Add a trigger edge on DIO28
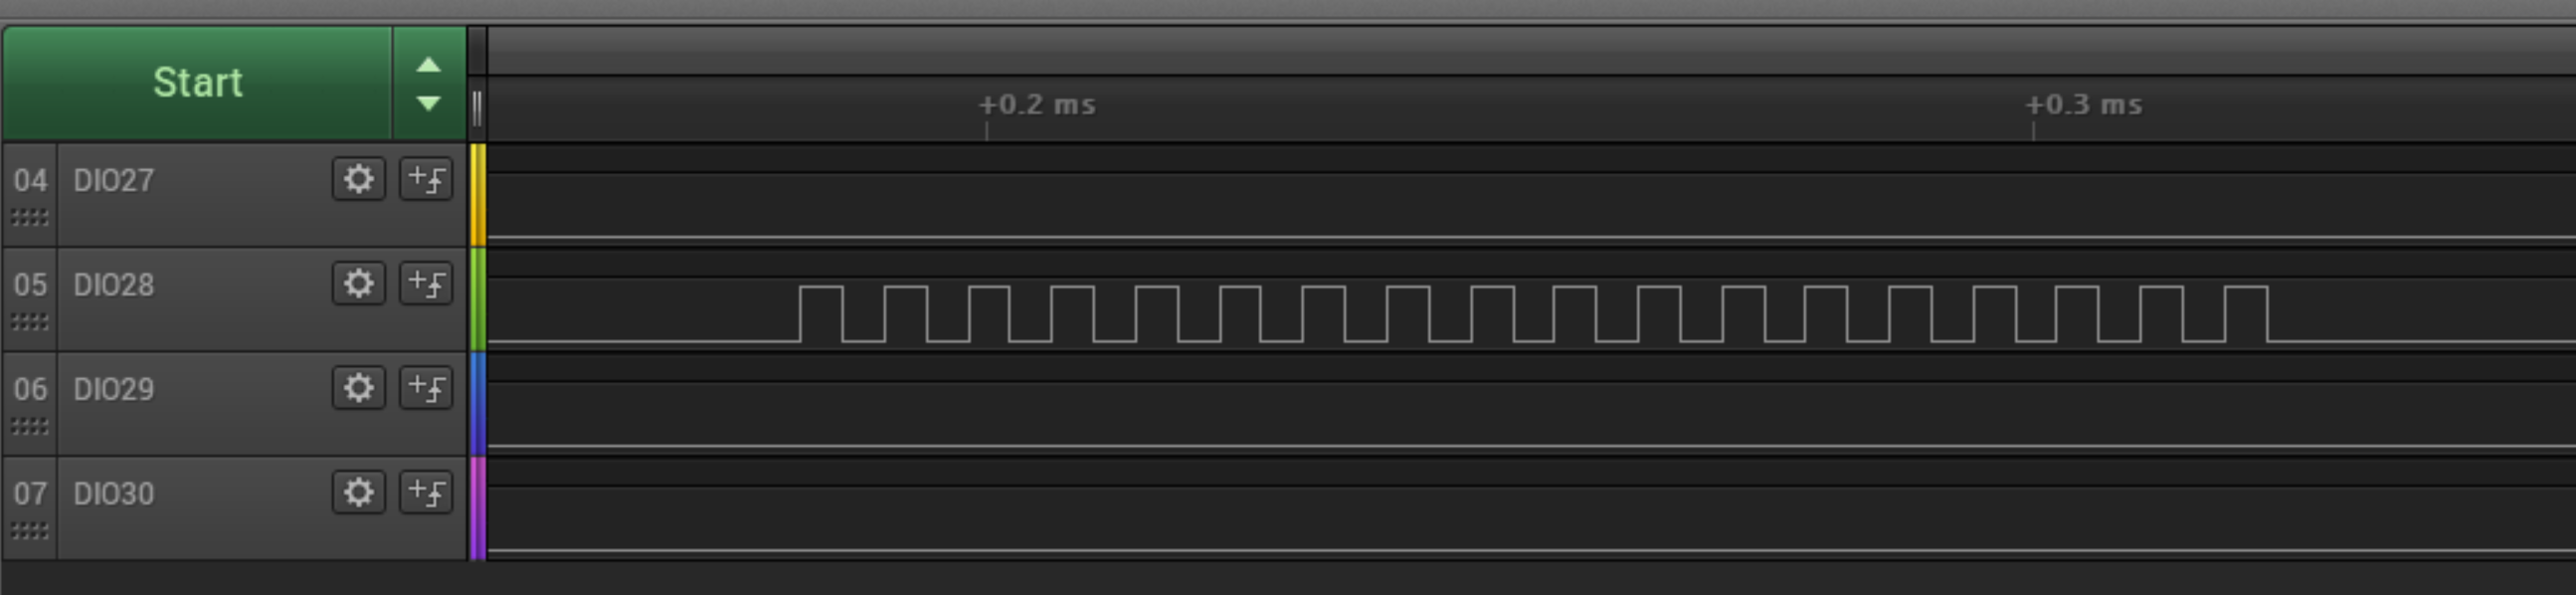 pyautogui.click(x=425, y=284)
